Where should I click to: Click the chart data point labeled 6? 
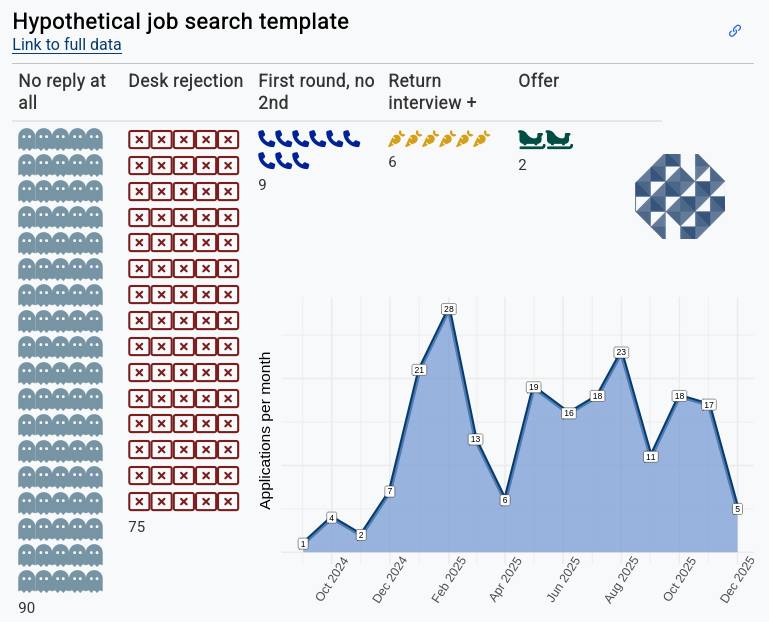(505, 500)
